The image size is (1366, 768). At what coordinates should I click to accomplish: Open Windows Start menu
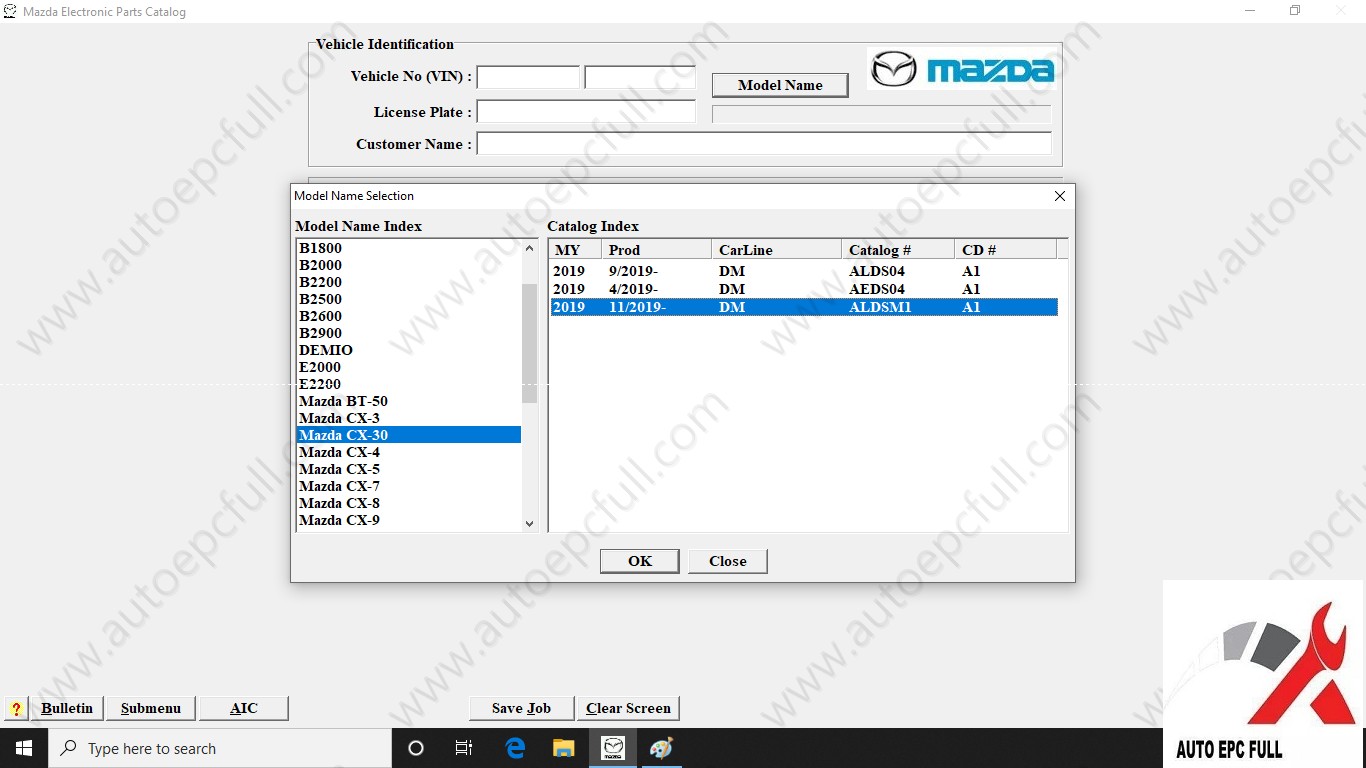[24, 748]
